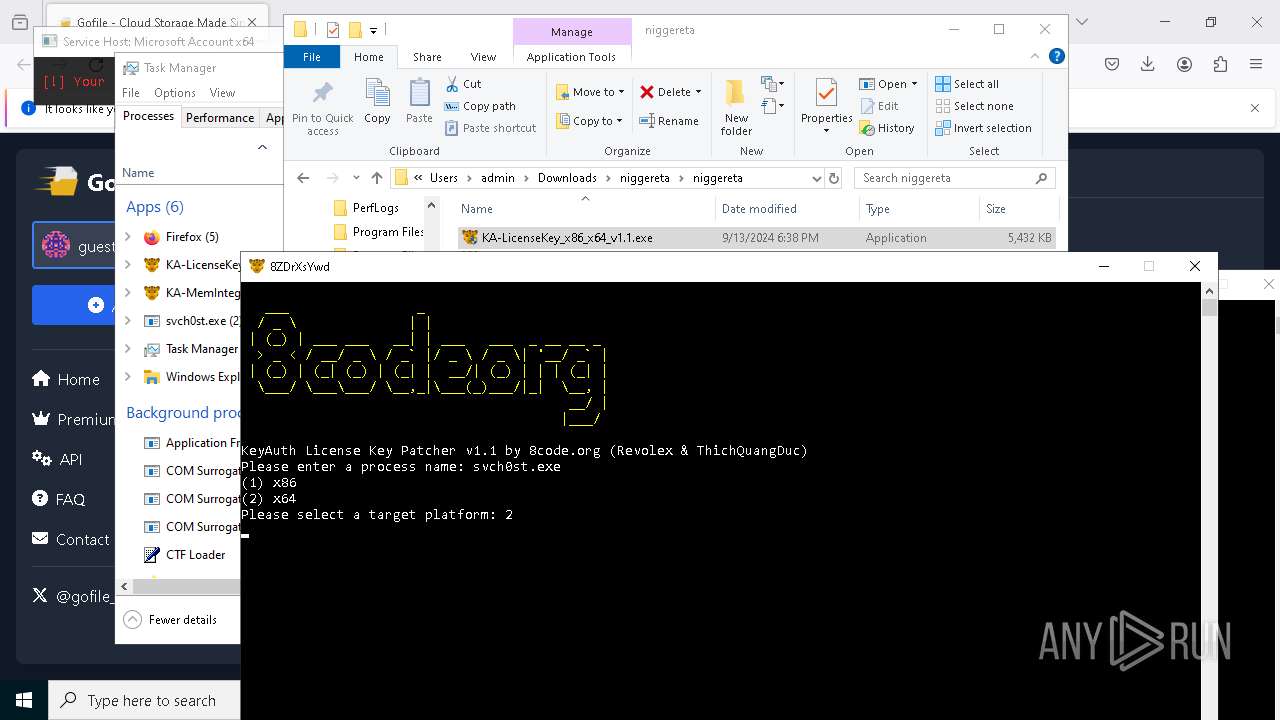Click Invert selection in ribbon

[x=983, y=128]
